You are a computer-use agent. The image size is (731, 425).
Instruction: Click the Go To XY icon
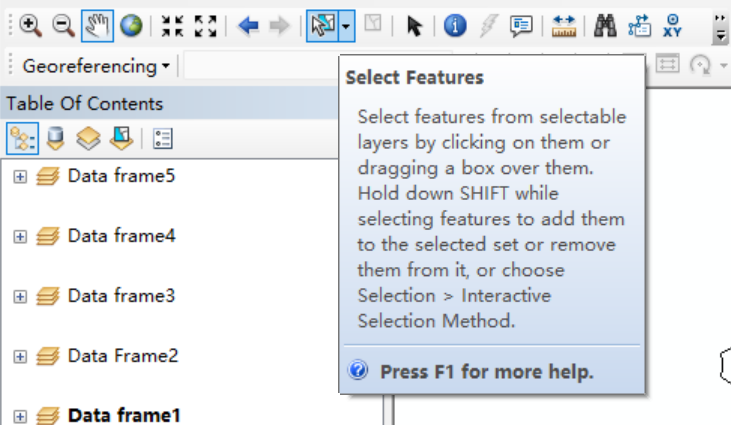672,27
